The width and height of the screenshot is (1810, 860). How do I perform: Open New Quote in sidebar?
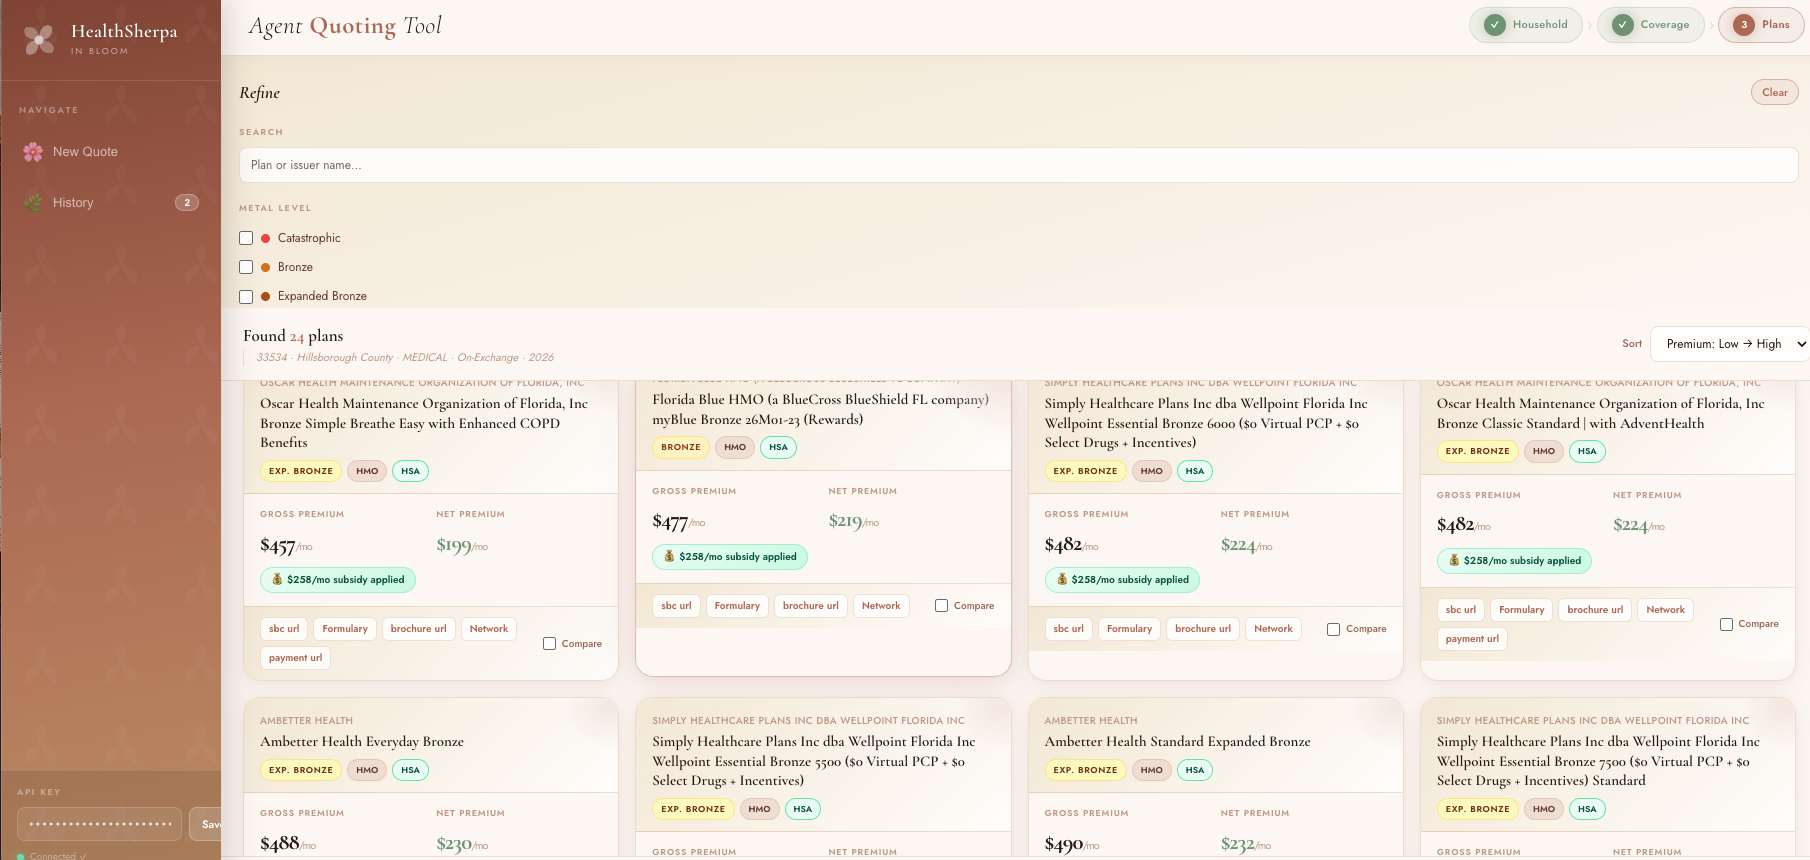[110, 152]
